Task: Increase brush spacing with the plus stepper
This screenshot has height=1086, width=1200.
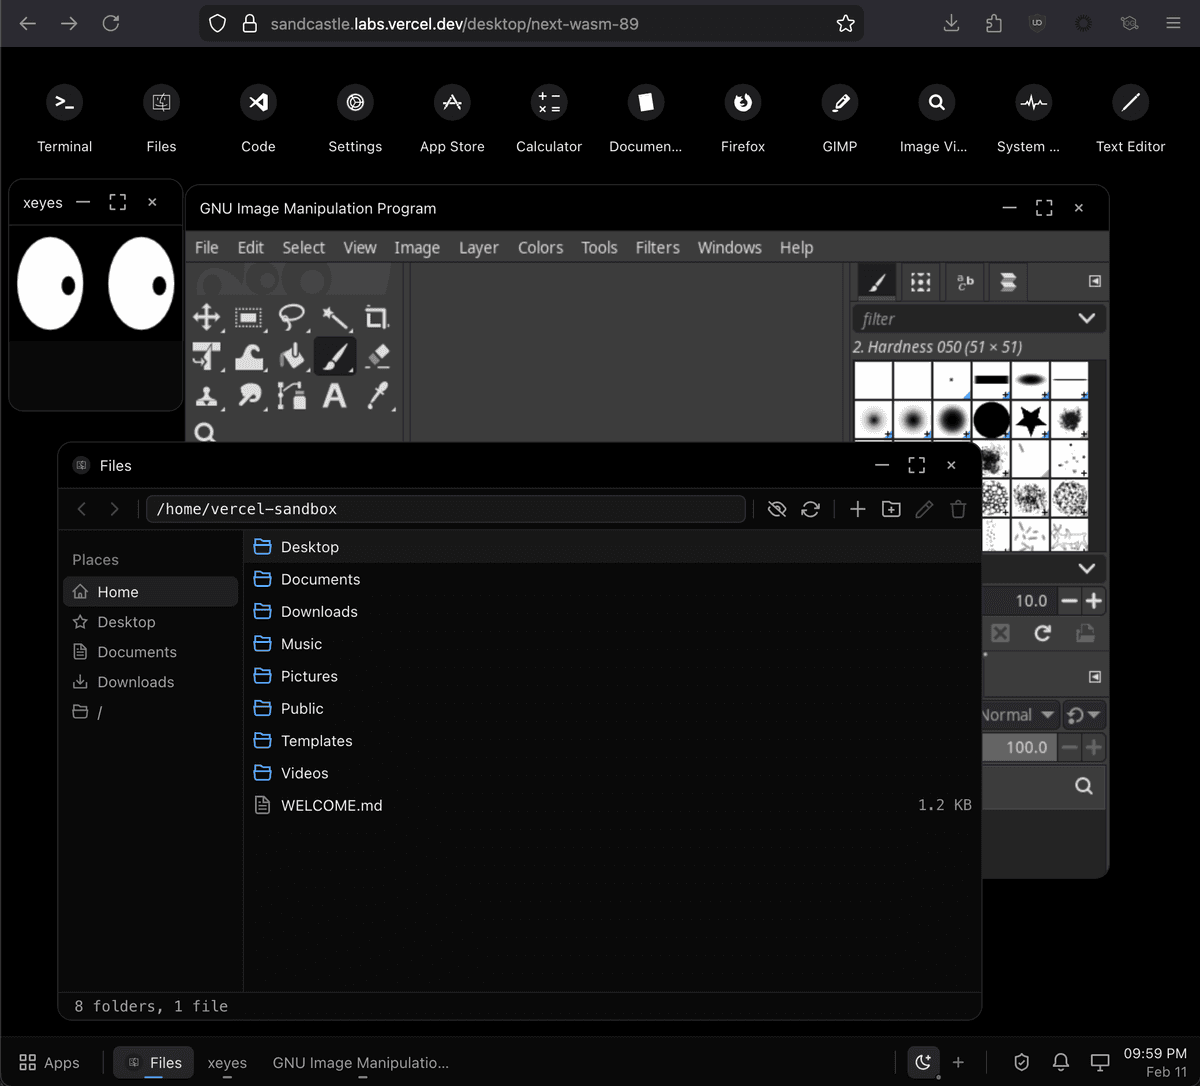Action: tap(1092, 600)
